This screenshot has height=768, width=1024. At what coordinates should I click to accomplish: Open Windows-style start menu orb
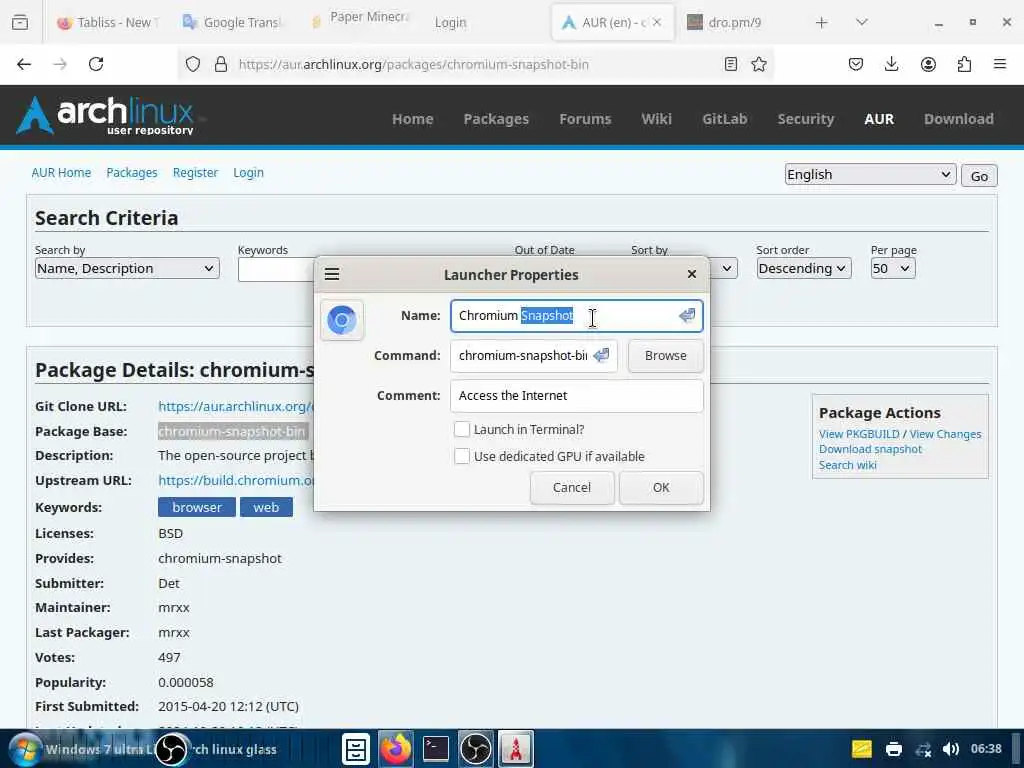(x=24, y=749)
